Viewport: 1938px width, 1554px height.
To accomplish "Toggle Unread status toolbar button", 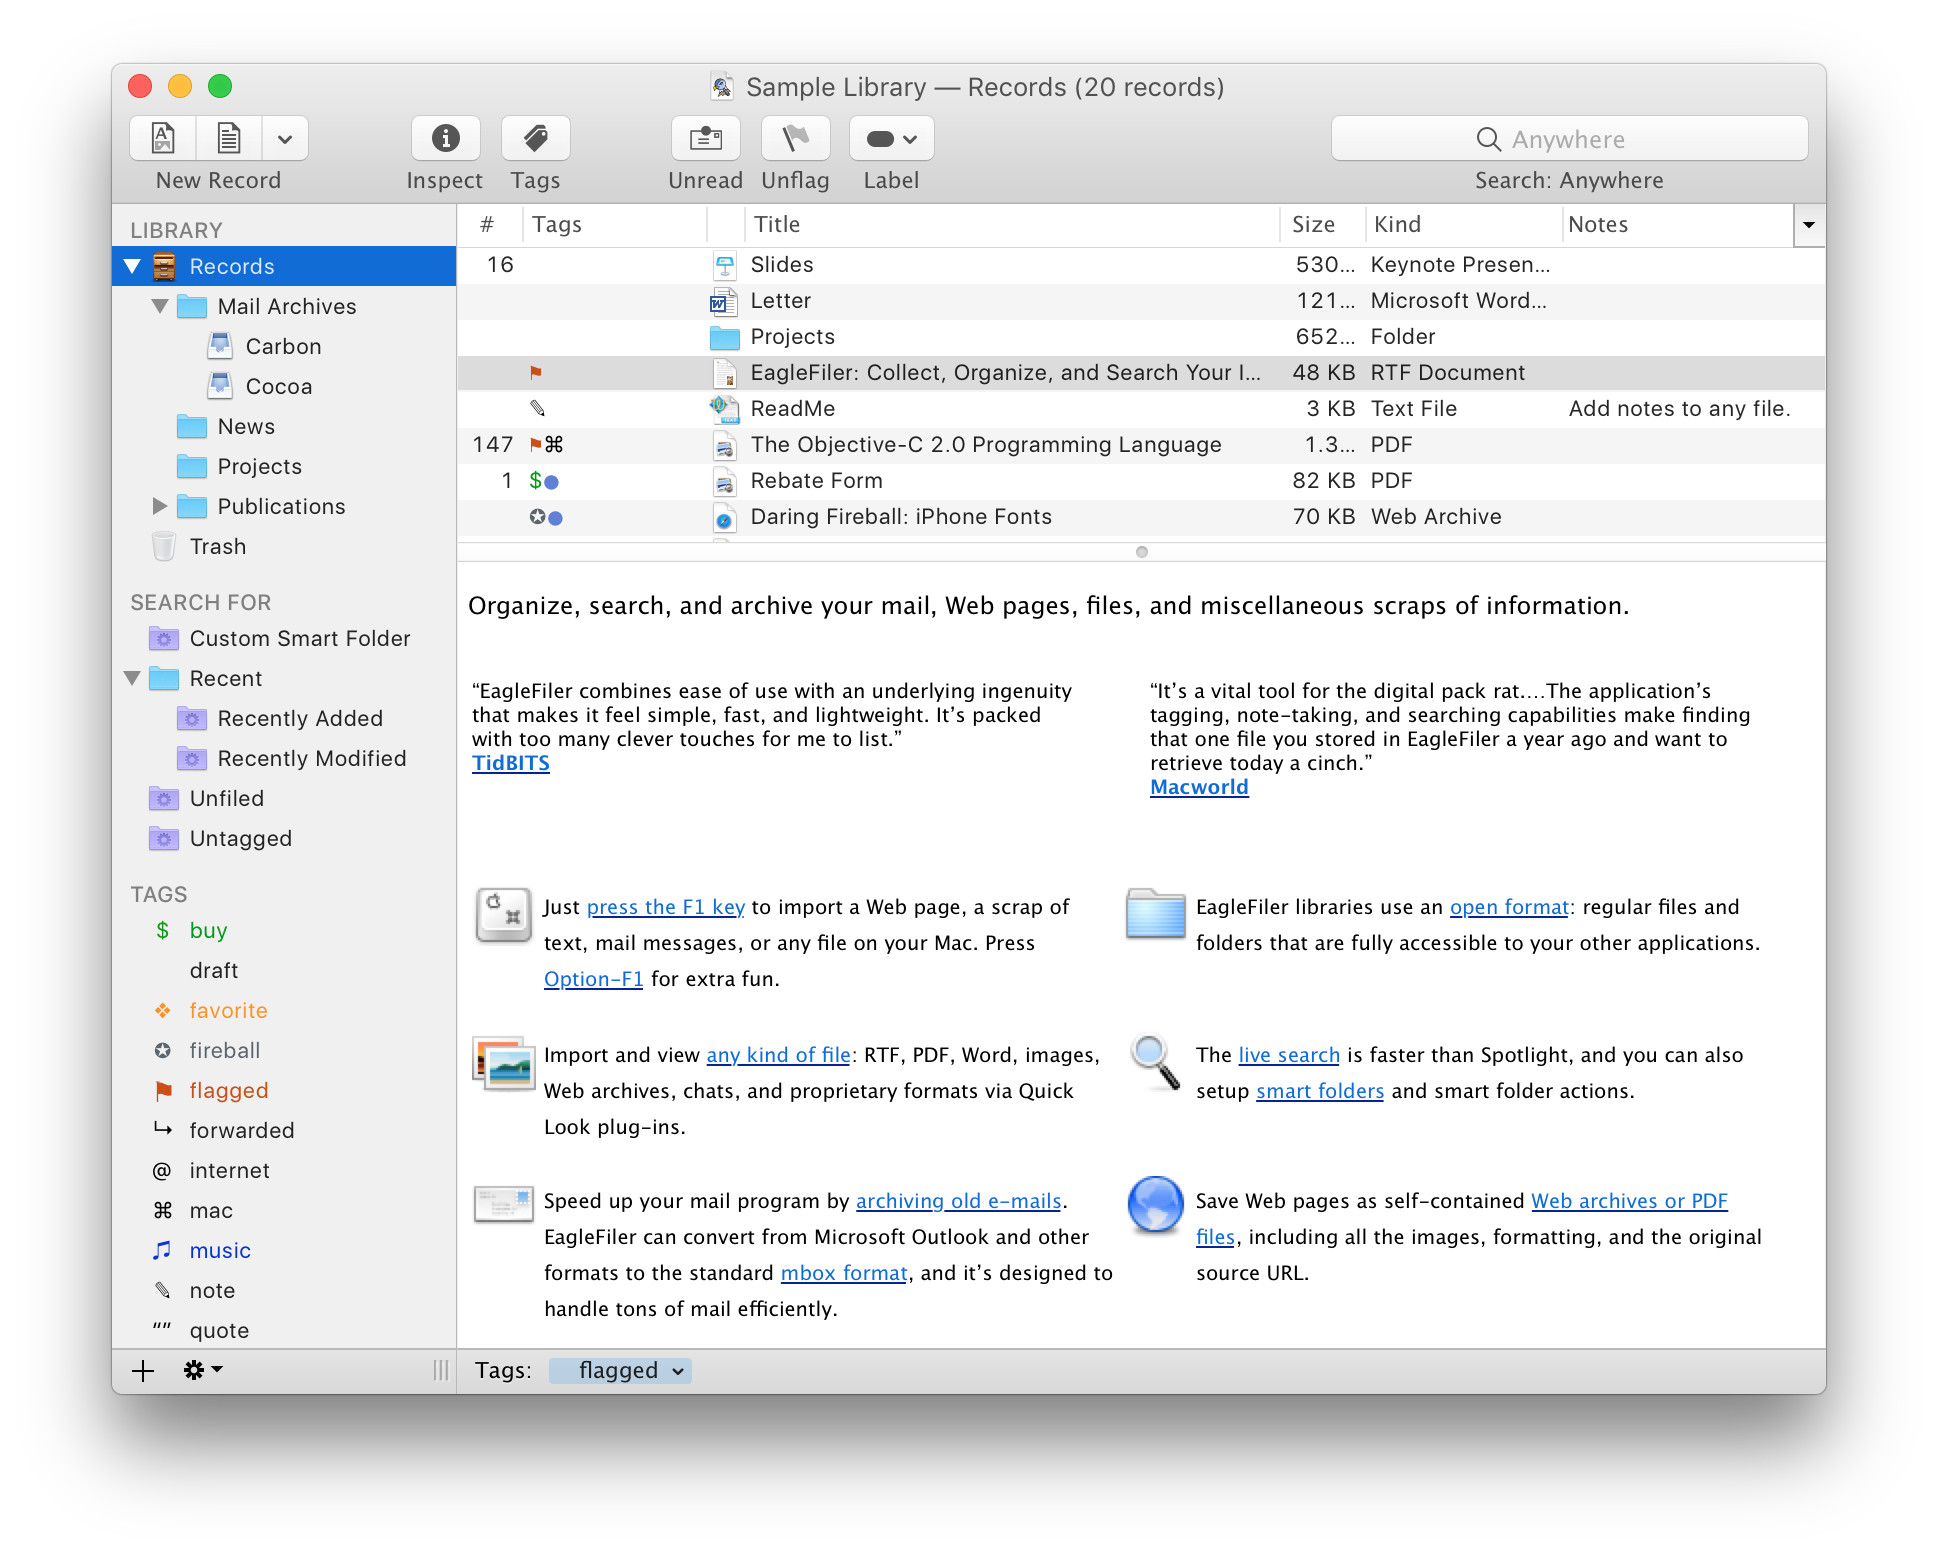I will pyautogui.click(x=705, y=138).
